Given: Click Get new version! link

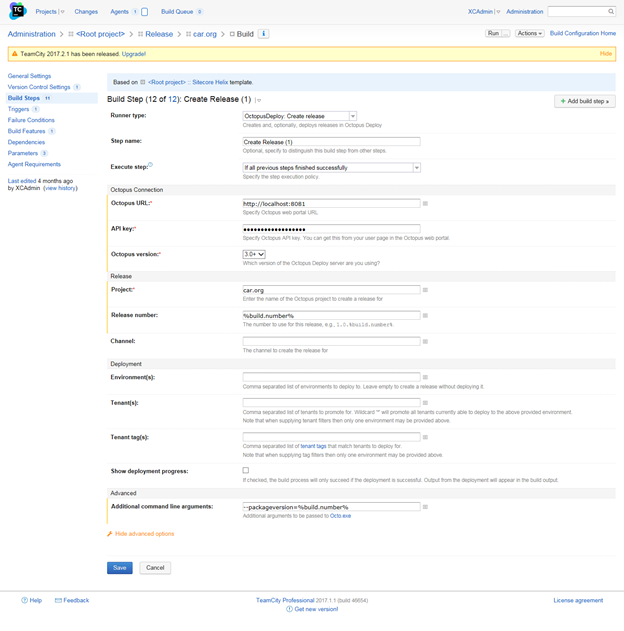Looking at the screenshot, I should [x=316, y=609].
